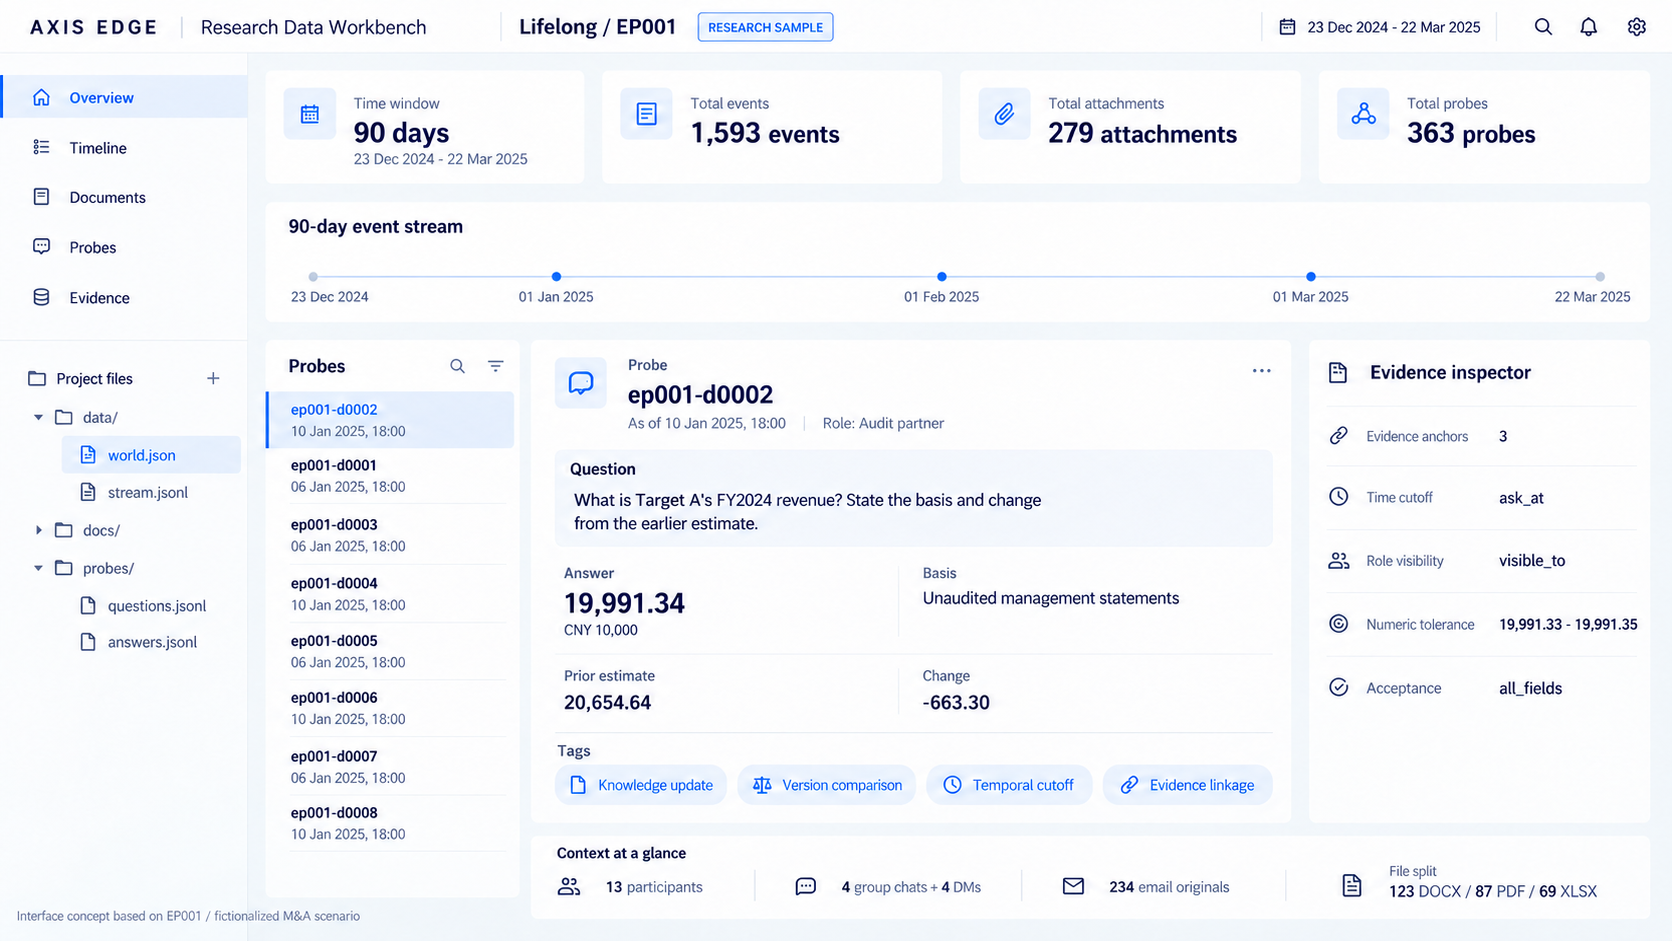Open questions.jsonl file
Viewport: 1672px width, 941px height.
pyautogui.click(x=143, y=605)
